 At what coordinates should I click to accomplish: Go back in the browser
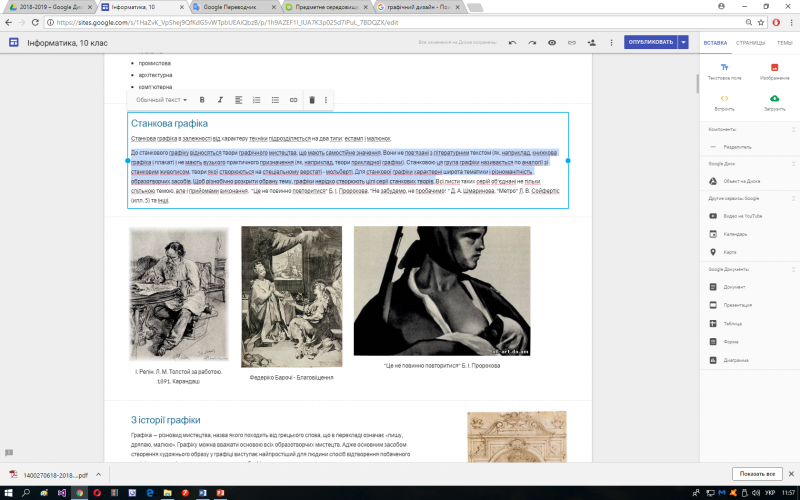(8, 22)
